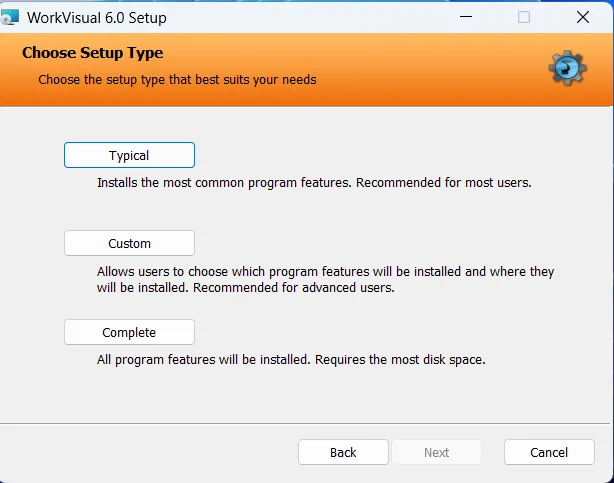Select the Typical setup type
614x483 pixels.
point(129,155)
